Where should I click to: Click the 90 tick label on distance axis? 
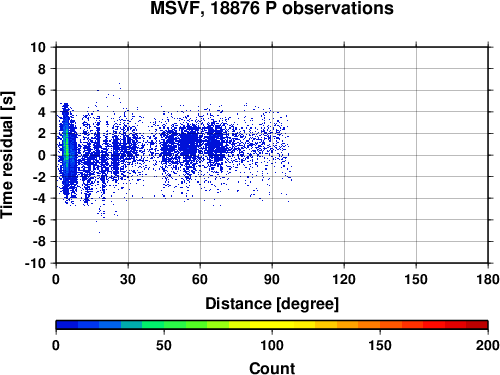click(272, 279)
